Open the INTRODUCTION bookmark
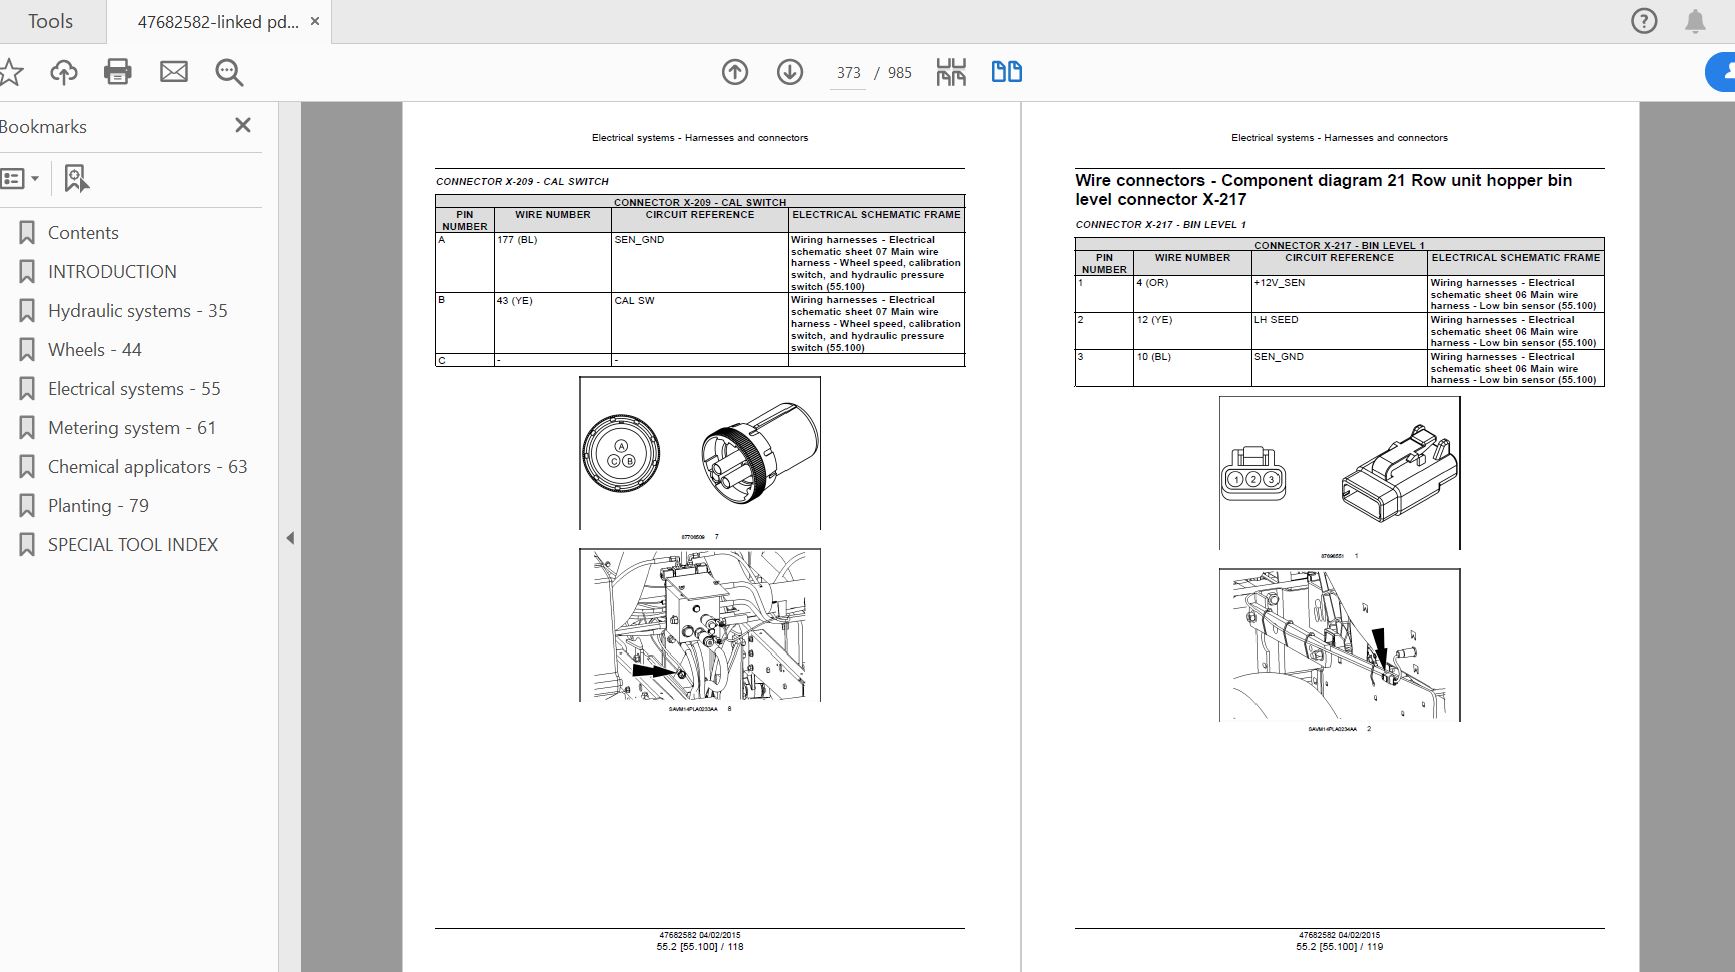The height and width of the screenshot is (972, 1735). point(112,272)
